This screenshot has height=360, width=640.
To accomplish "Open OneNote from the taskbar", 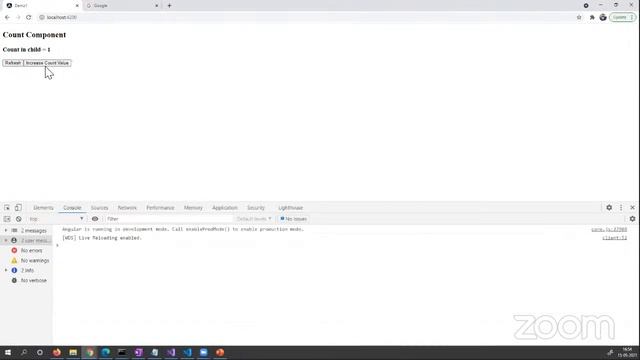I will coord(138,352).
